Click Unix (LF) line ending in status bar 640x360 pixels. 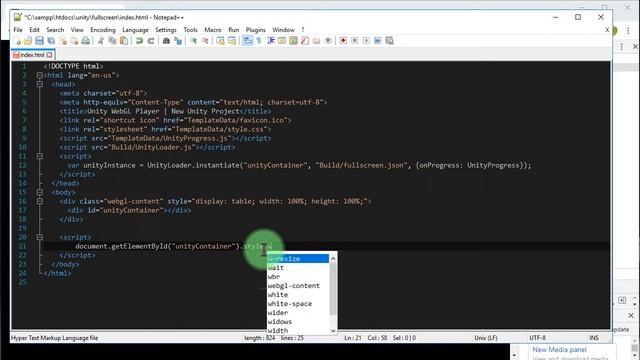click(x=486, y=338)
